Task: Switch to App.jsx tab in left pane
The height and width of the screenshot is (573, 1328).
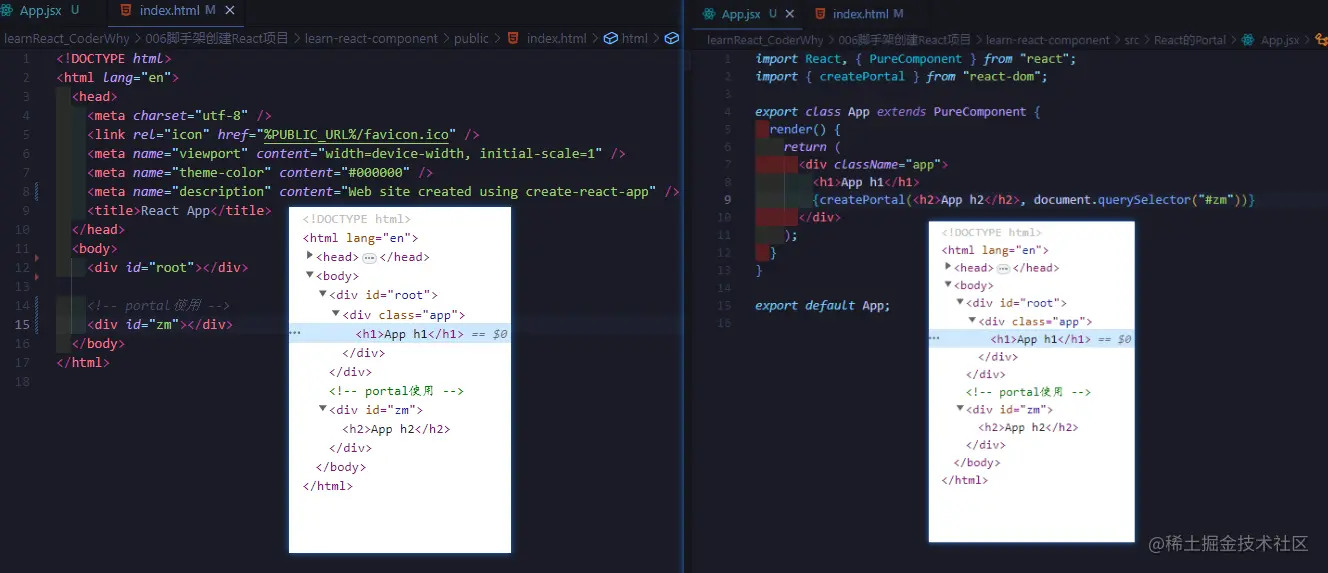Action: click(x=42, y=10)
